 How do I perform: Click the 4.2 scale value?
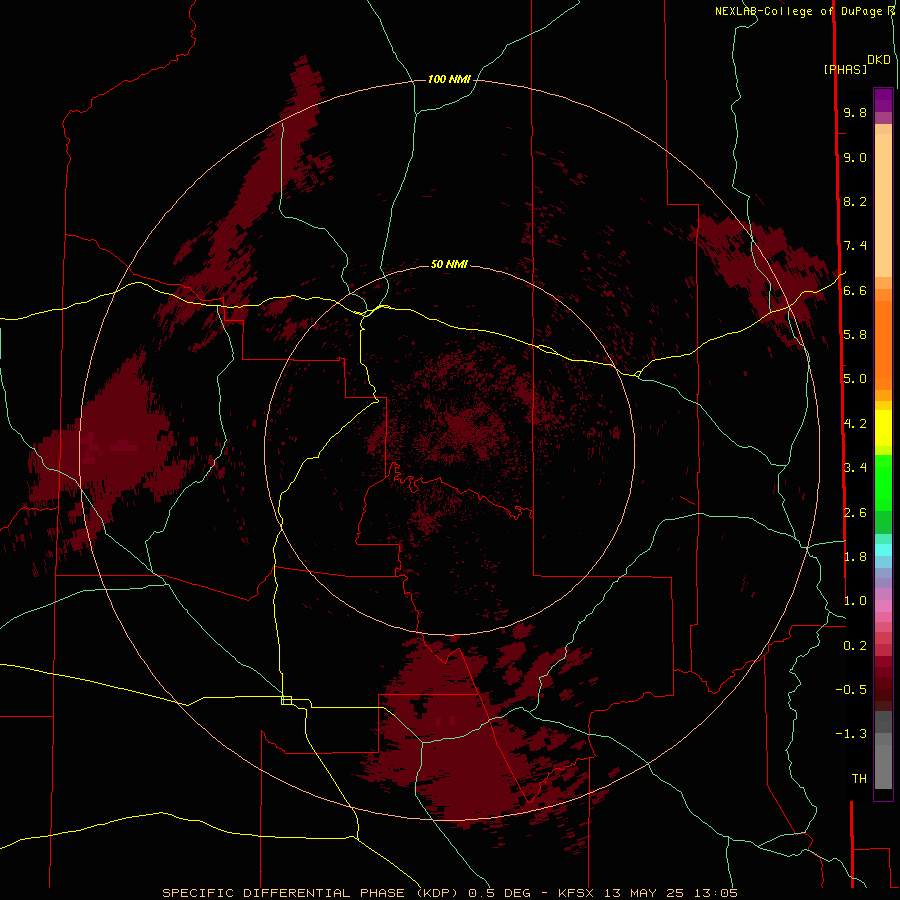855,424
